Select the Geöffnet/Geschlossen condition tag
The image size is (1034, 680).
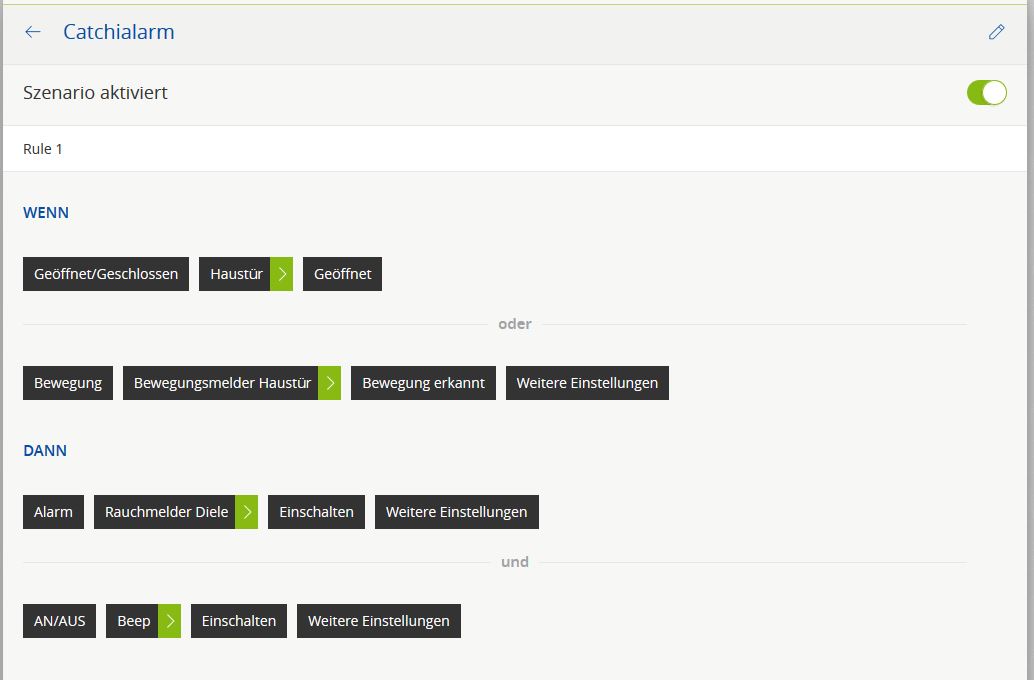click(106, 274)
